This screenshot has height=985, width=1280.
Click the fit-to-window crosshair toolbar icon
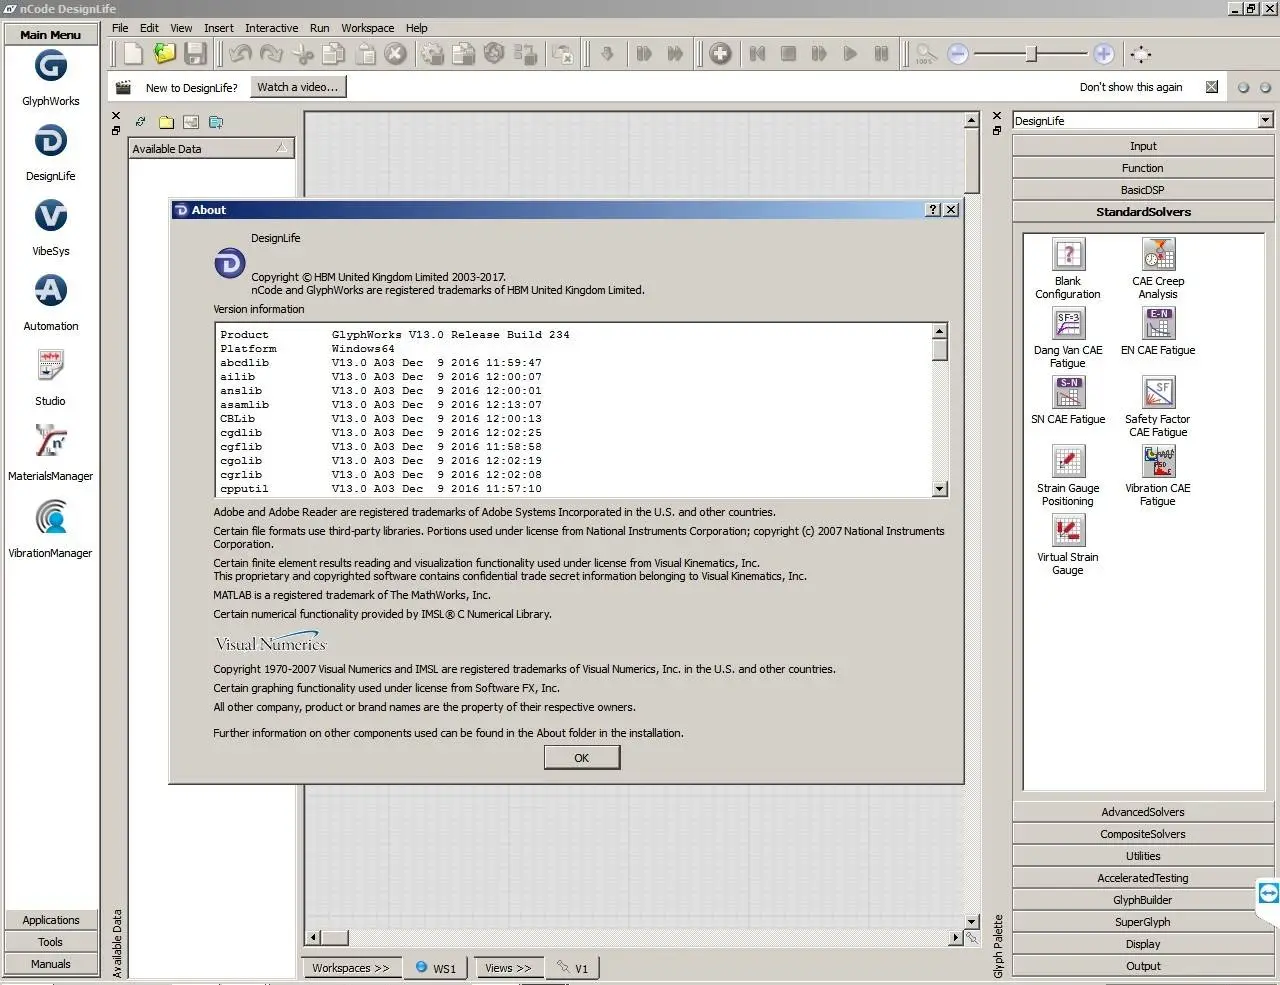pos(1141,54)
